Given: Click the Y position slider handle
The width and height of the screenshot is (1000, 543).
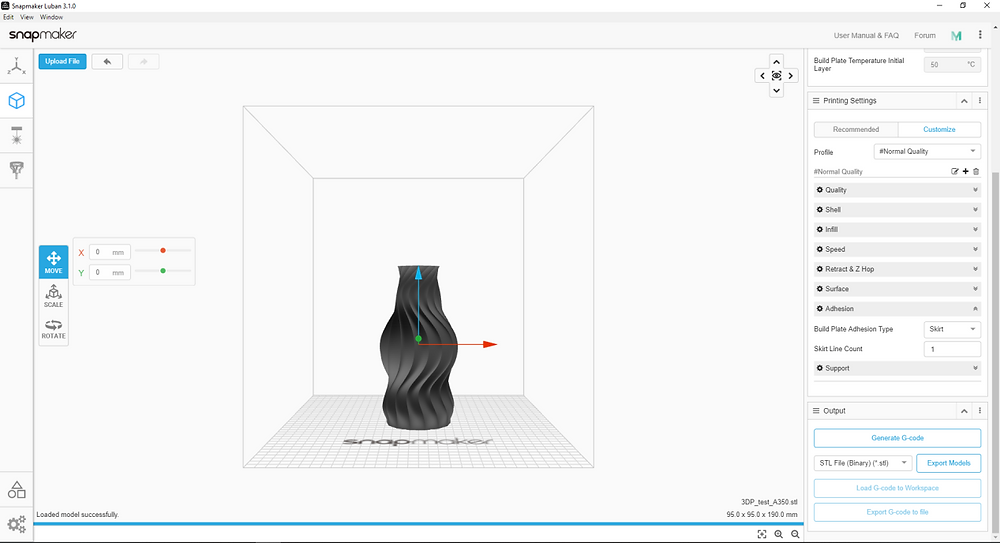Looking at the screenshot, I should click(x=163, y=271).
